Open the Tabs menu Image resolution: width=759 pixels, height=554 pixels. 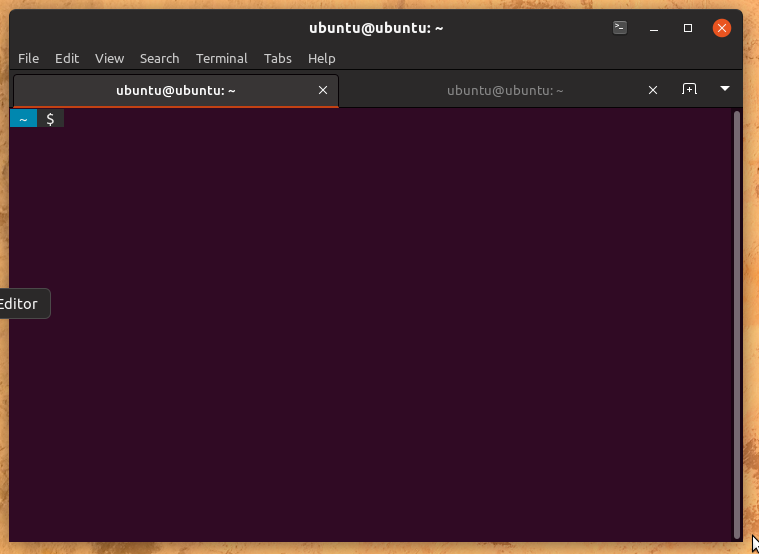[x=277, y=59]
